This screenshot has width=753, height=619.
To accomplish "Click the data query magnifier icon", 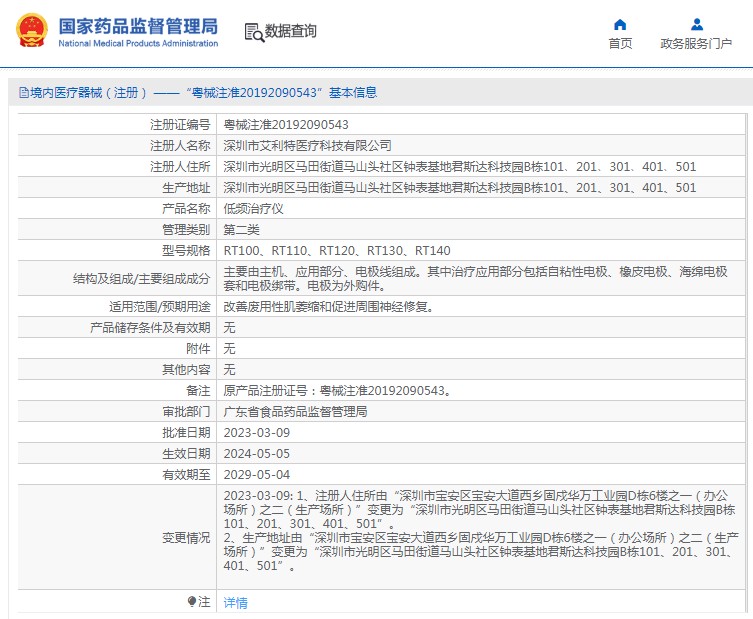I will pos(255,32).
